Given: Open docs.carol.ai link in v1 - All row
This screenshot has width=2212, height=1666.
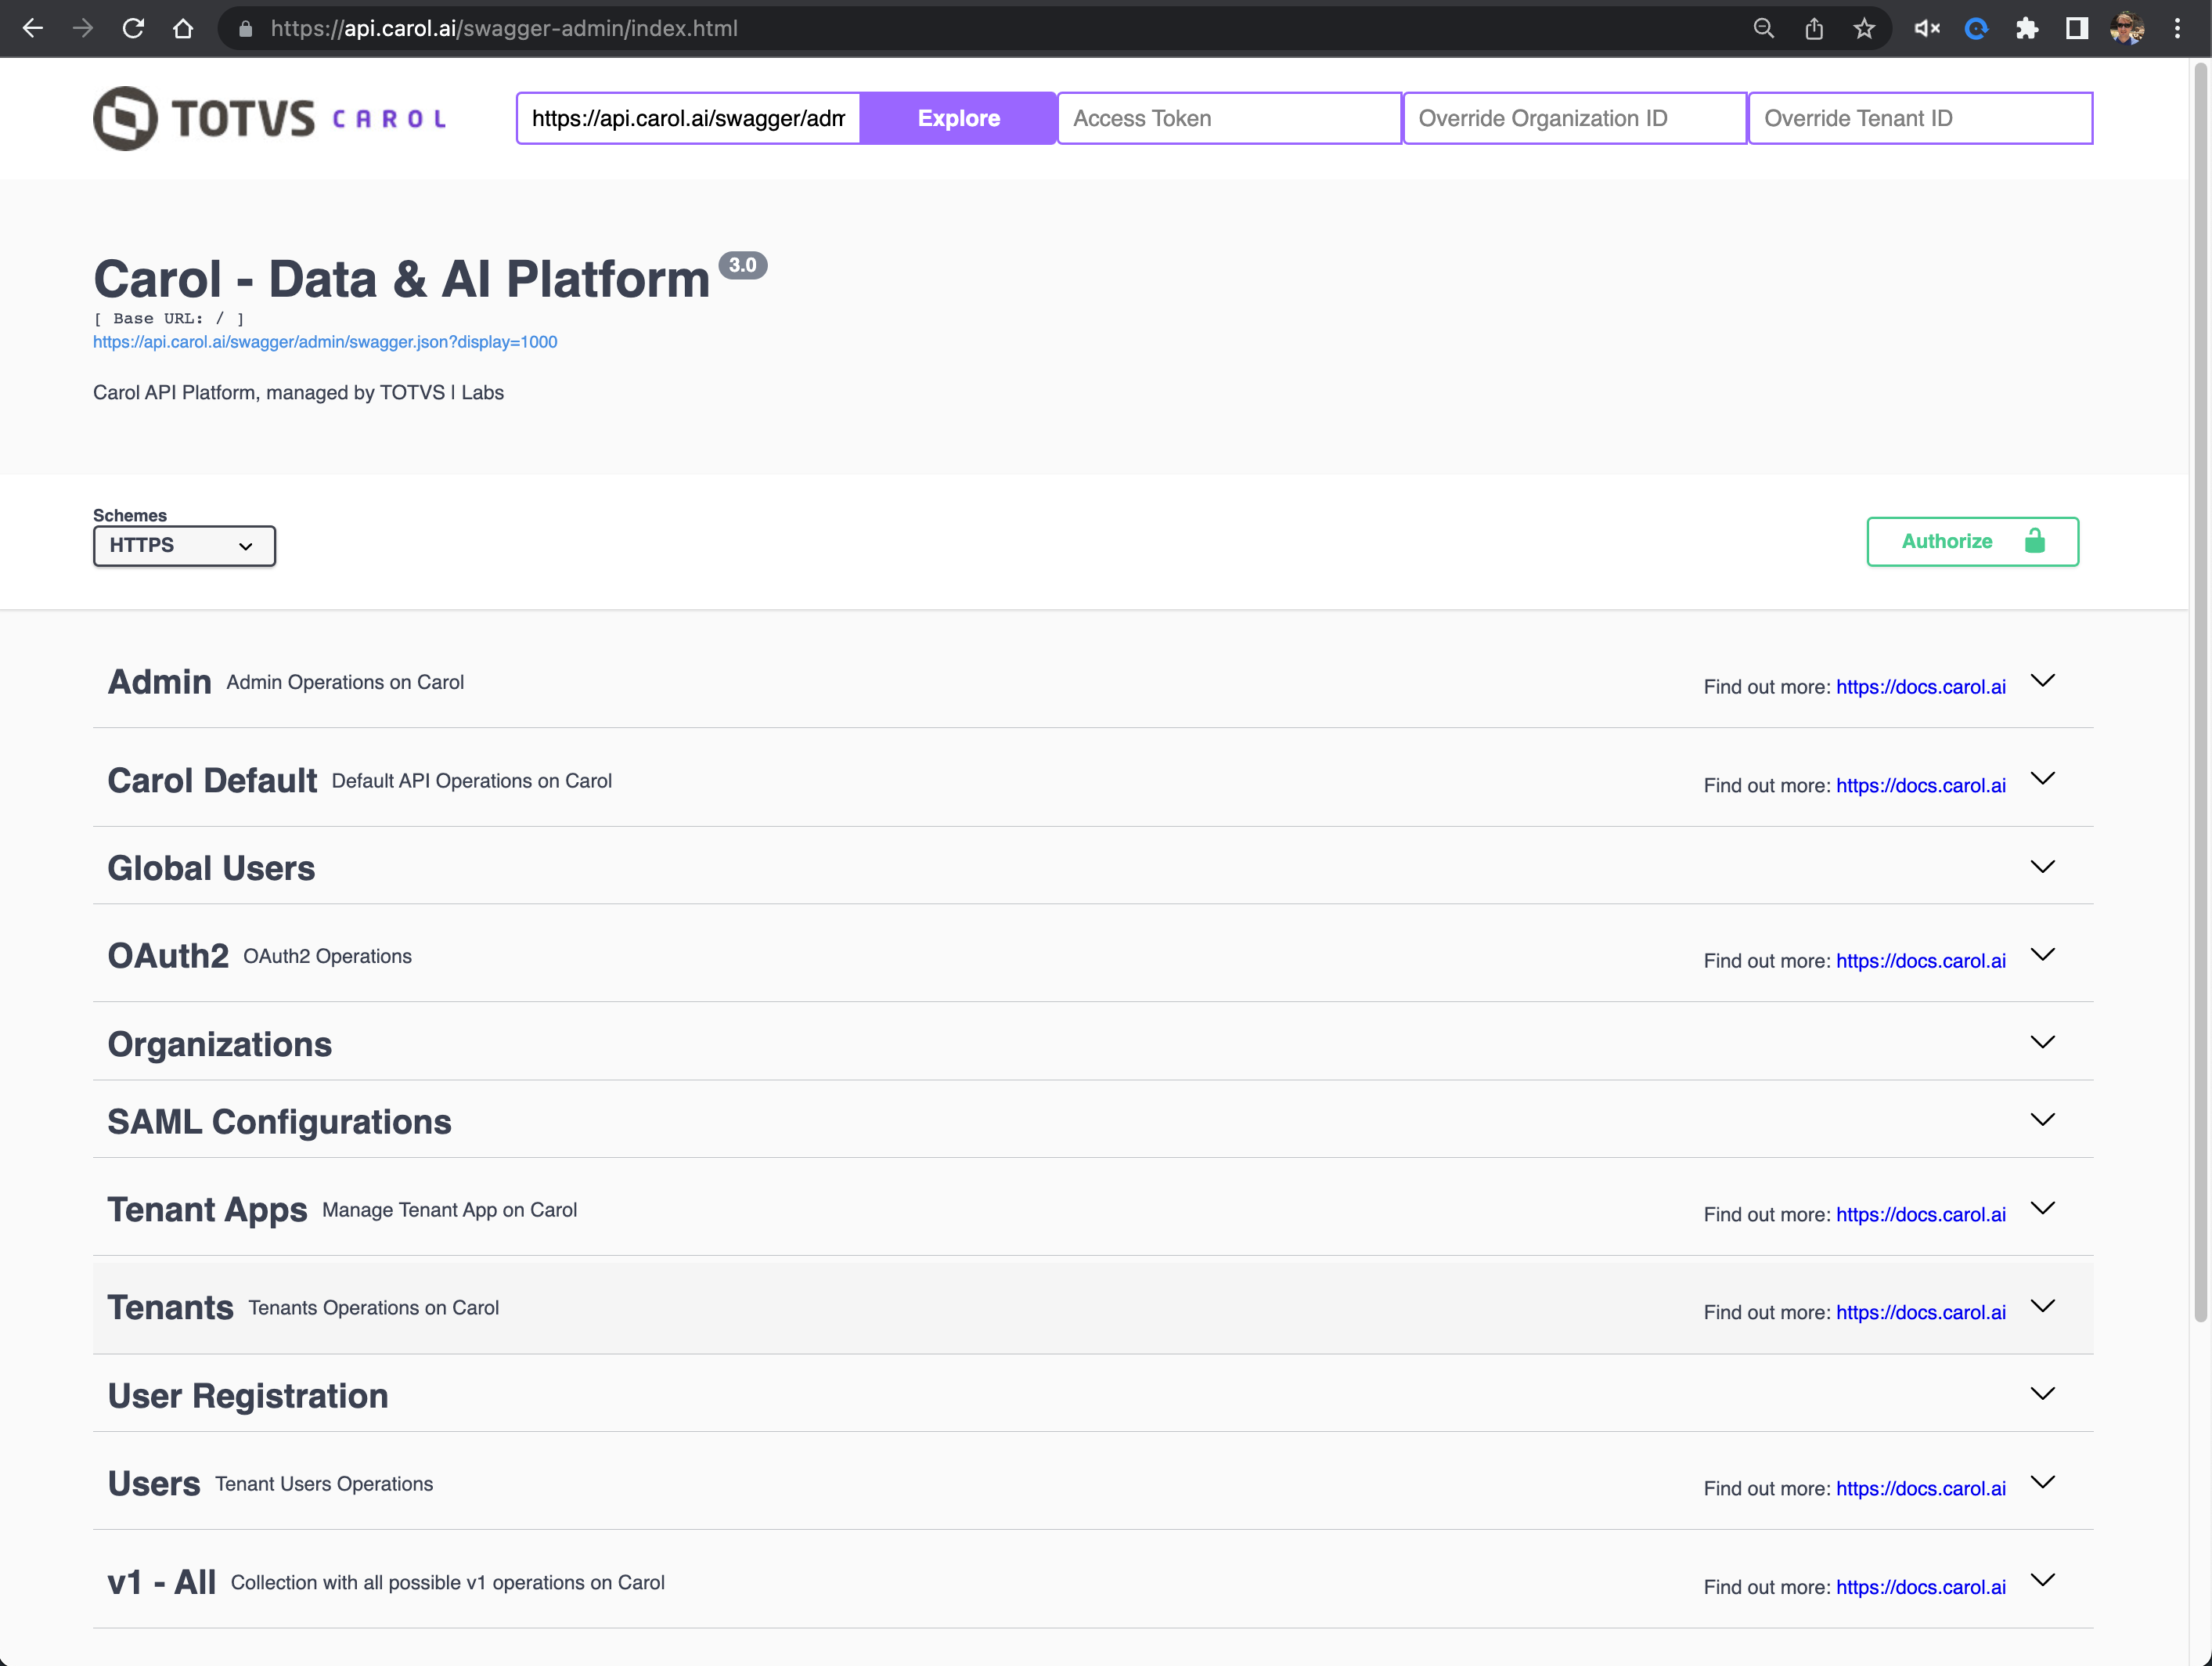Looking at the screenshot, I should pyautogui.click(x=1921, y=1588).
